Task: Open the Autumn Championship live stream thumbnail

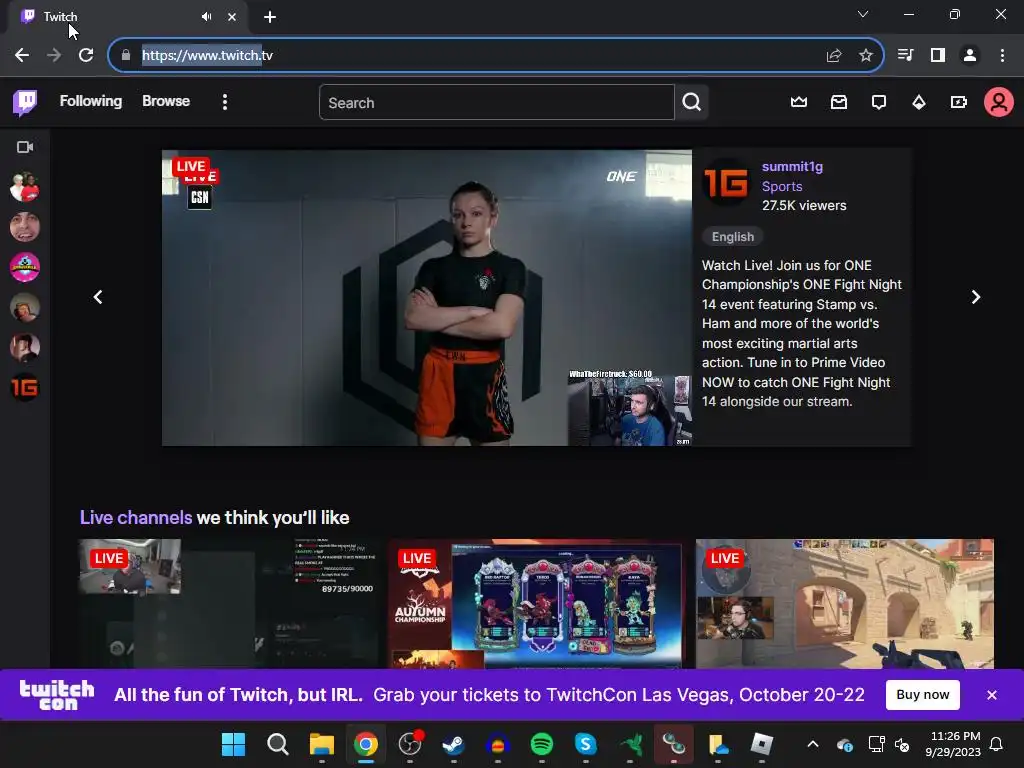Action: 537,603
